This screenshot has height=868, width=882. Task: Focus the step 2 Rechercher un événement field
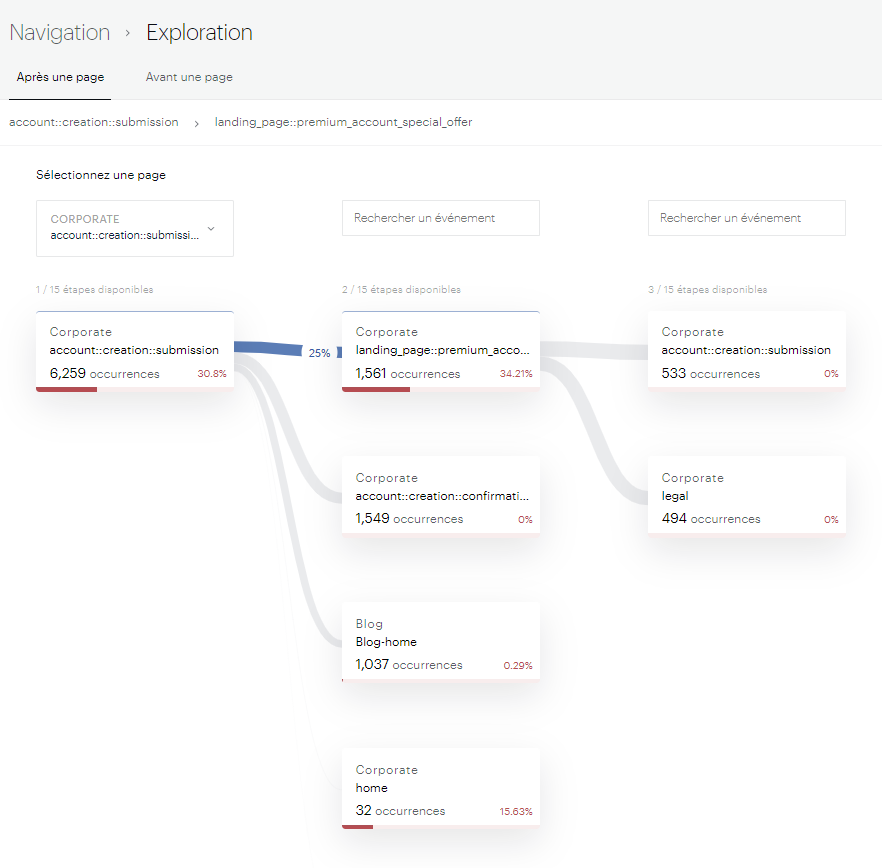pos(440,218)
